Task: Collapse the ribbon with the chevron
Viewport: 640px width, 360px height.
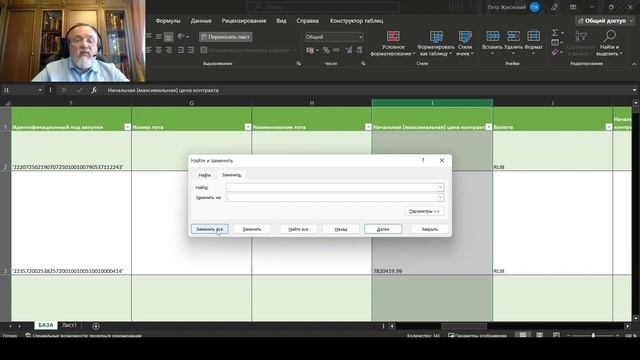Action: point(634,64)
